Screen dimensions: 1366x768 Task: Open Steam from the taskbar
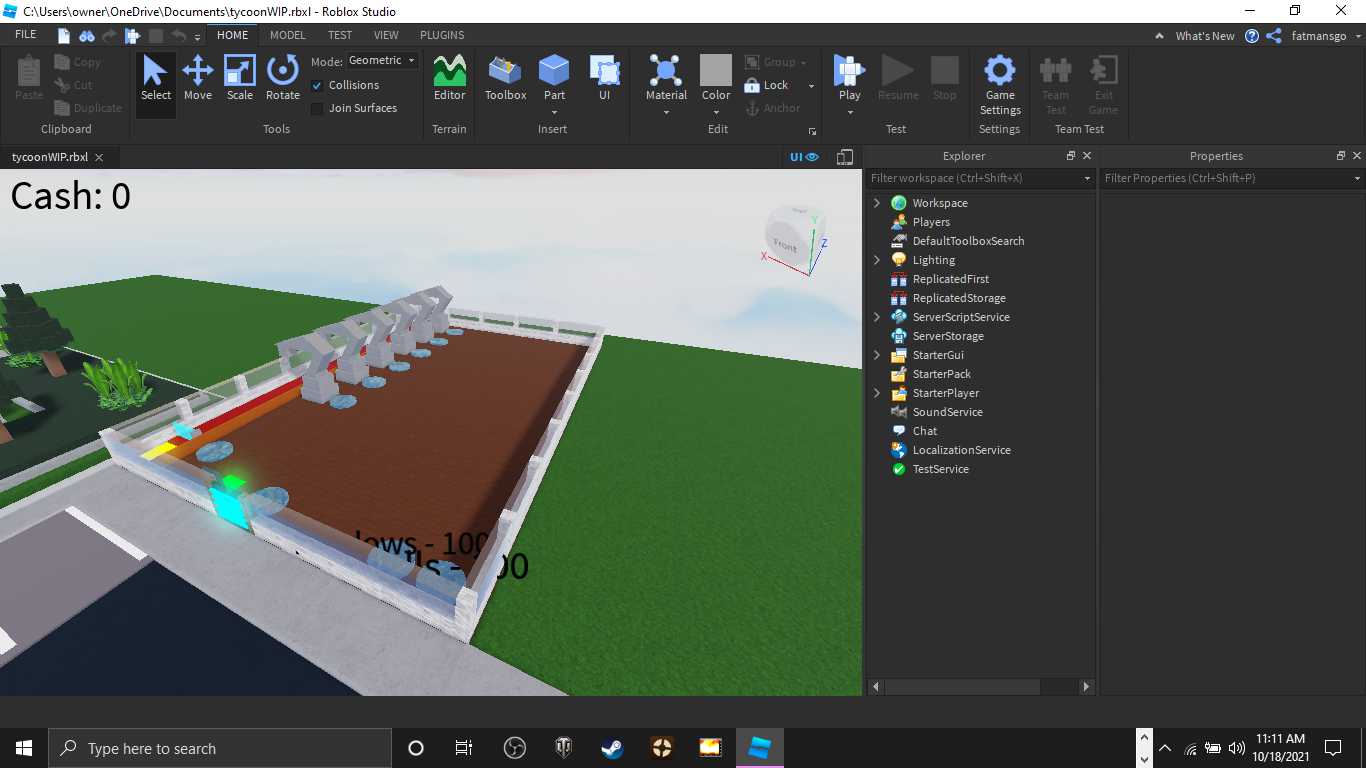(x=612, y=748)
